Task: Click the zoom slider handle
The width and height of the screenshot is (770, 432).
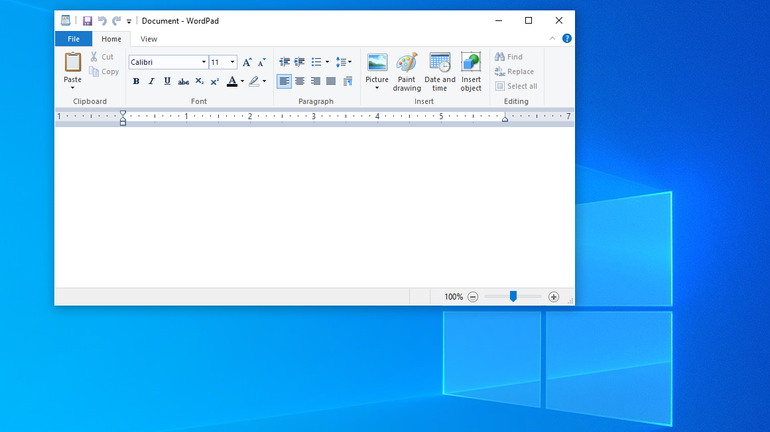Action: pos(513,297)
